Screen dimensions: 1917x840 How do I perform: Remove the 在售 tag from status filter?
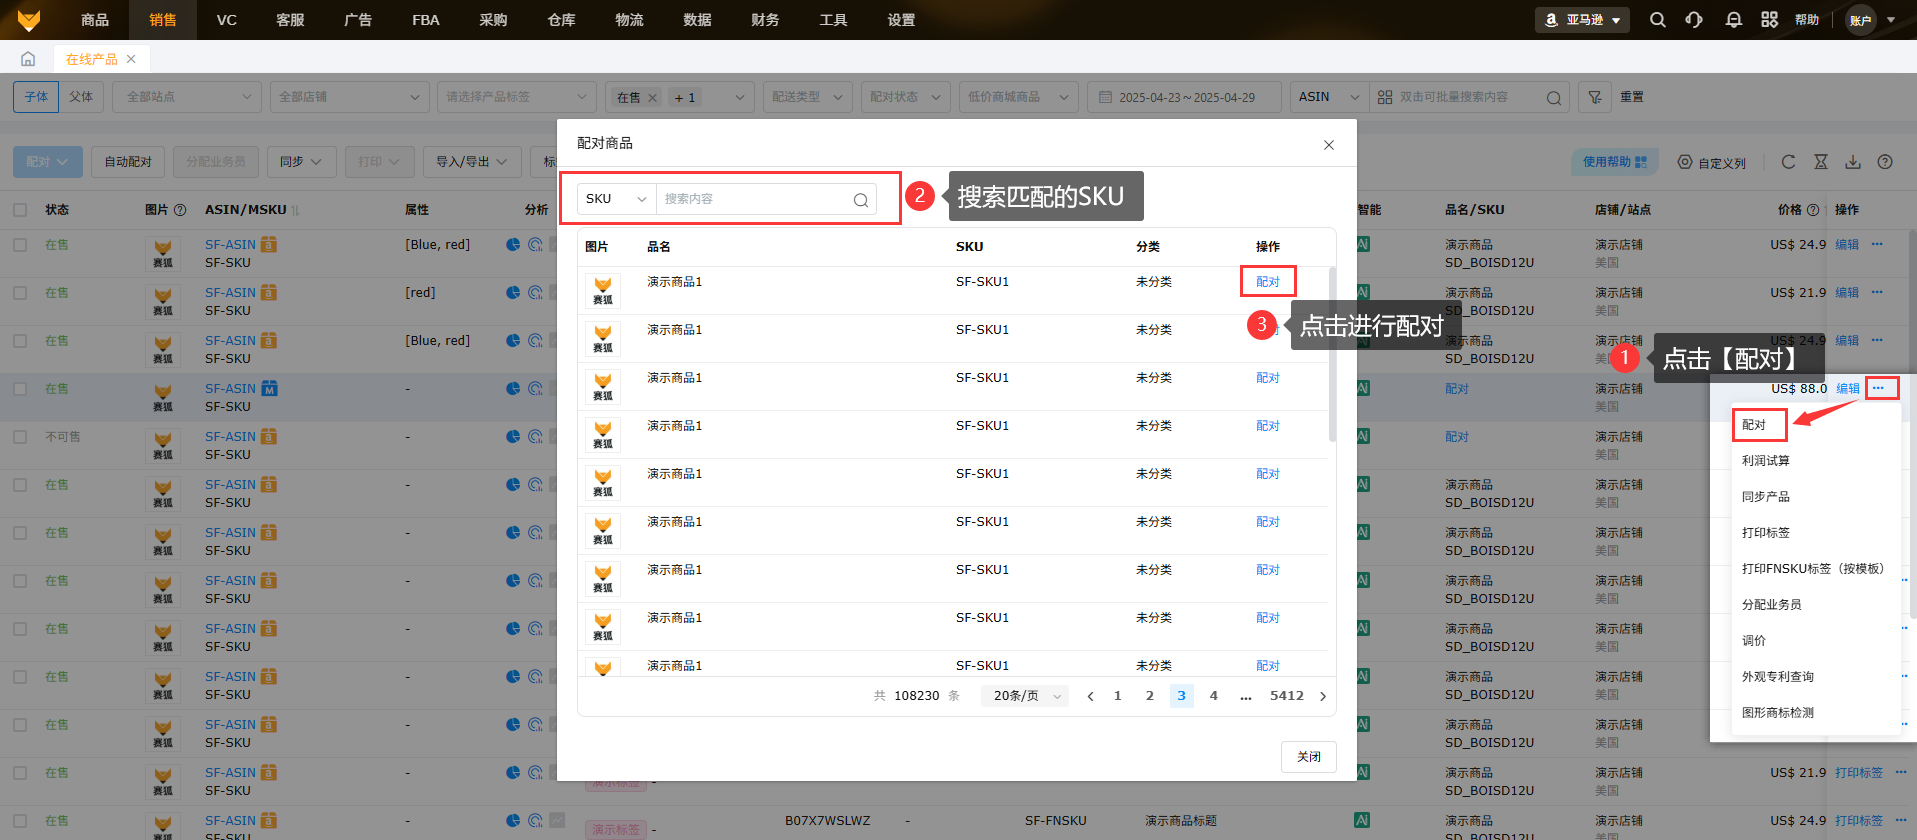[652, 97]
